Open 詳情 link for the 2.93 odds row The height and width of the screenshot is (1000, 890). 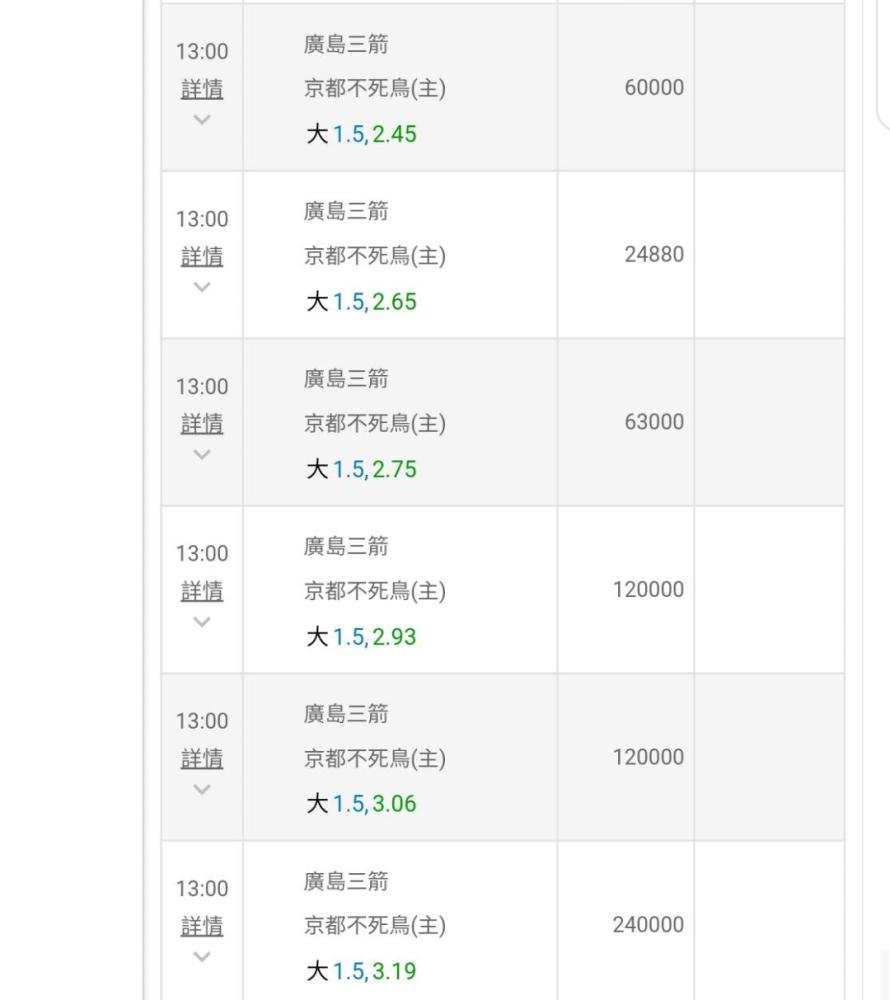point(202,592)
